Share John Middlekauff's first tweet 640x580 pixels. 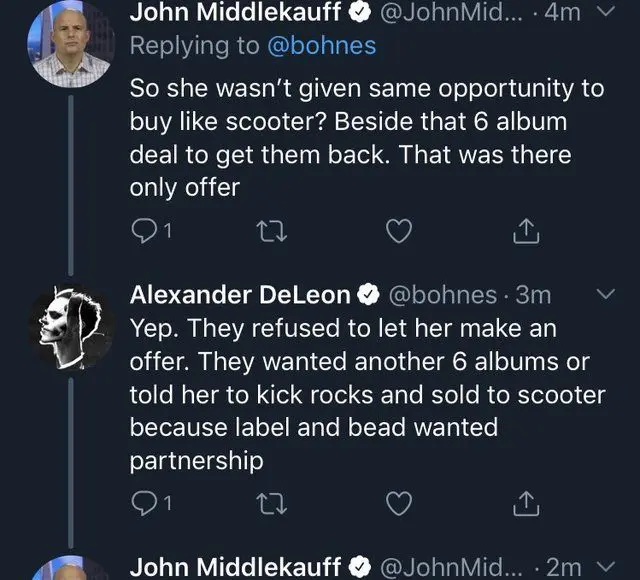tap(526, 231)
